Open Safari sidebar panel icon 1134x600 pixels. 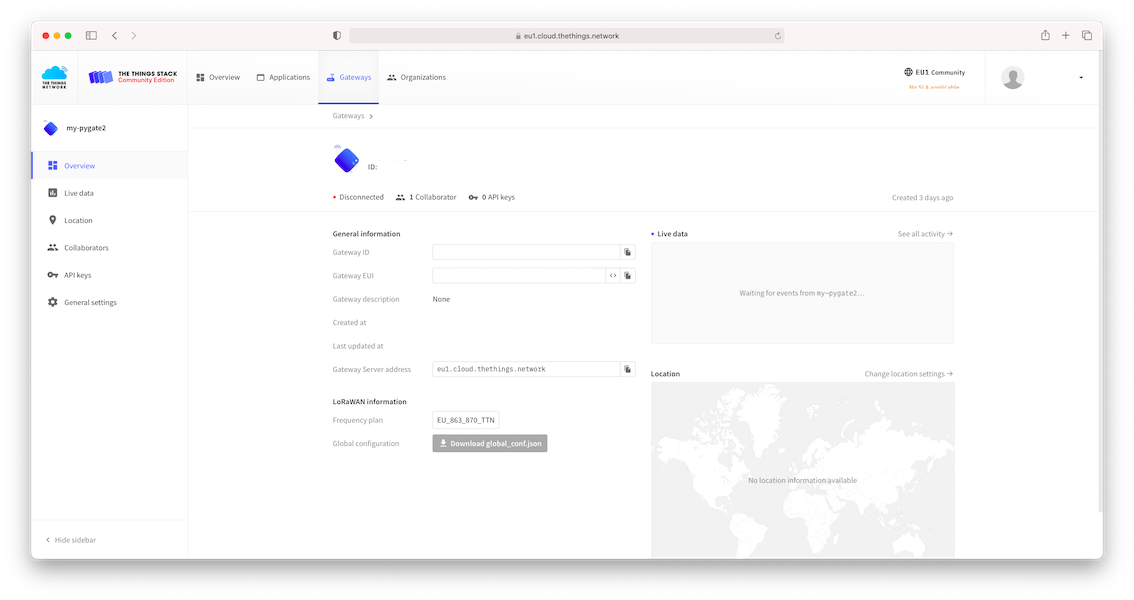pos(91,36)
